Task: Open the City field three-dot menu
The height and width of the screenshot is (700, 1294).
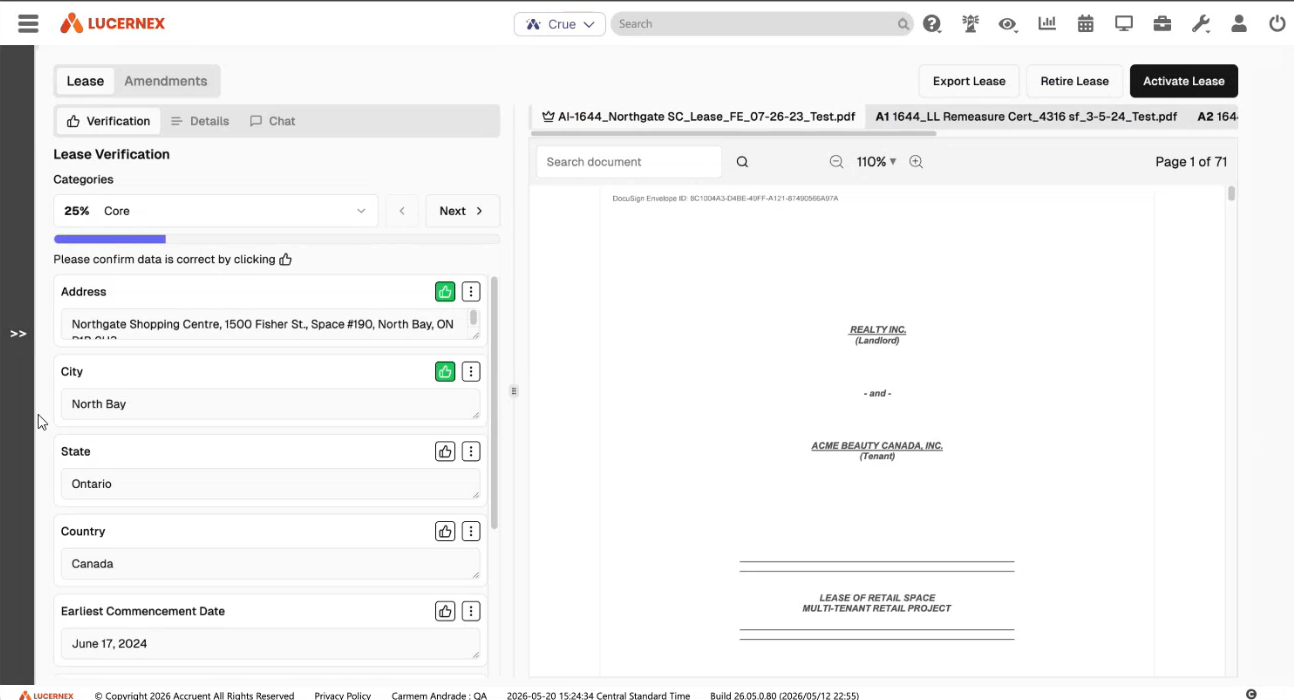Action: (471, 372)
